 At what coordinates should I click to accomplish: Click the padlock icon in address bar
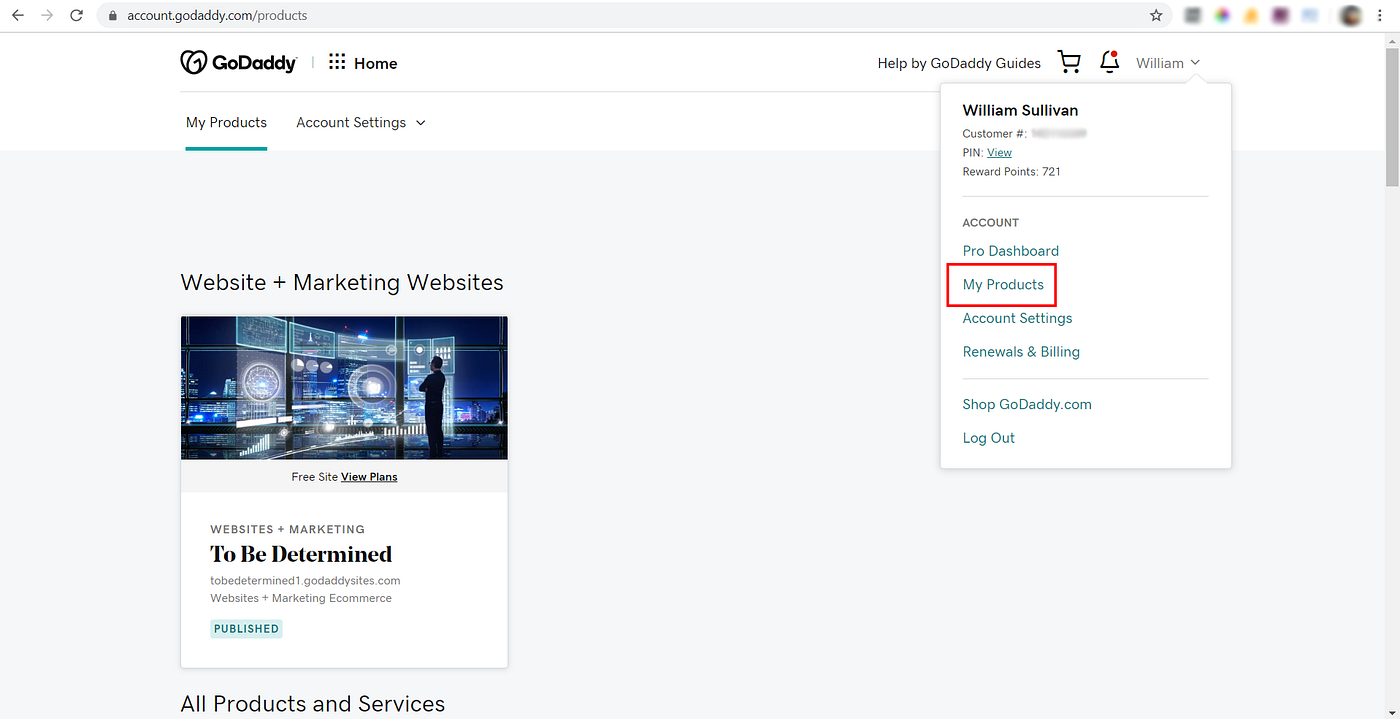[x=112, y=16]
